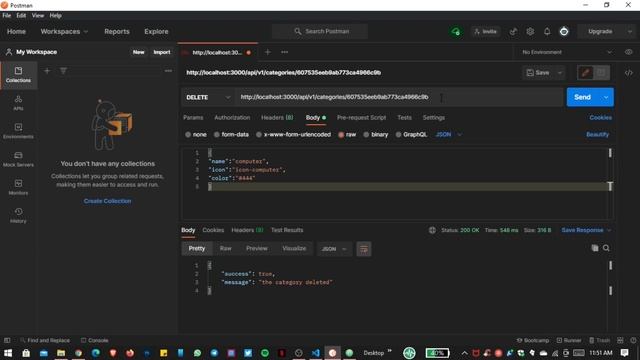This screenshot has height=360, width=640.
Task: Open the Console in status bar
Action: (x=95, y=340)
